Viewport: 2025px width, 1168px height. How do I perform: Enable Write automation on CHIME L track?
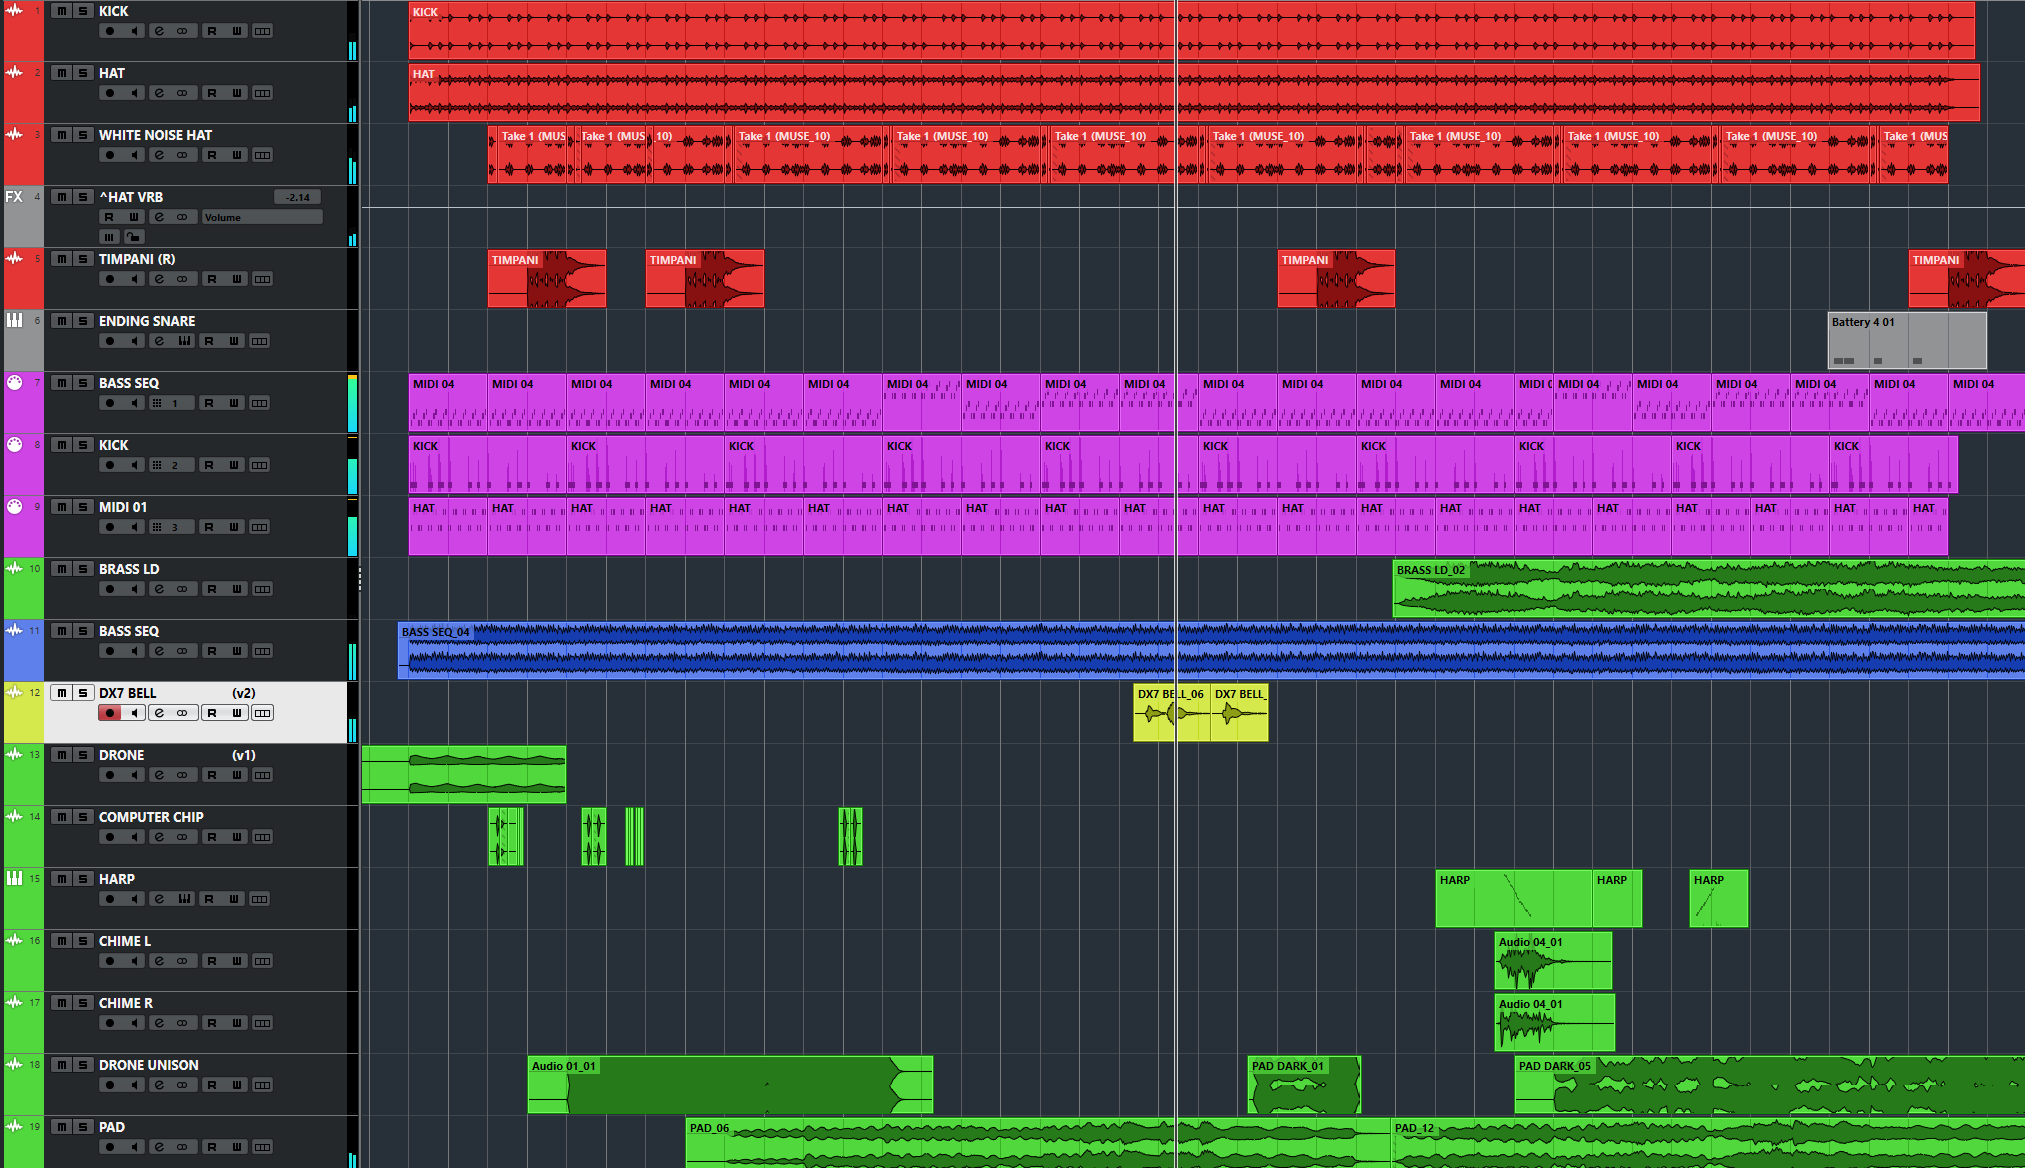point(236,961)
